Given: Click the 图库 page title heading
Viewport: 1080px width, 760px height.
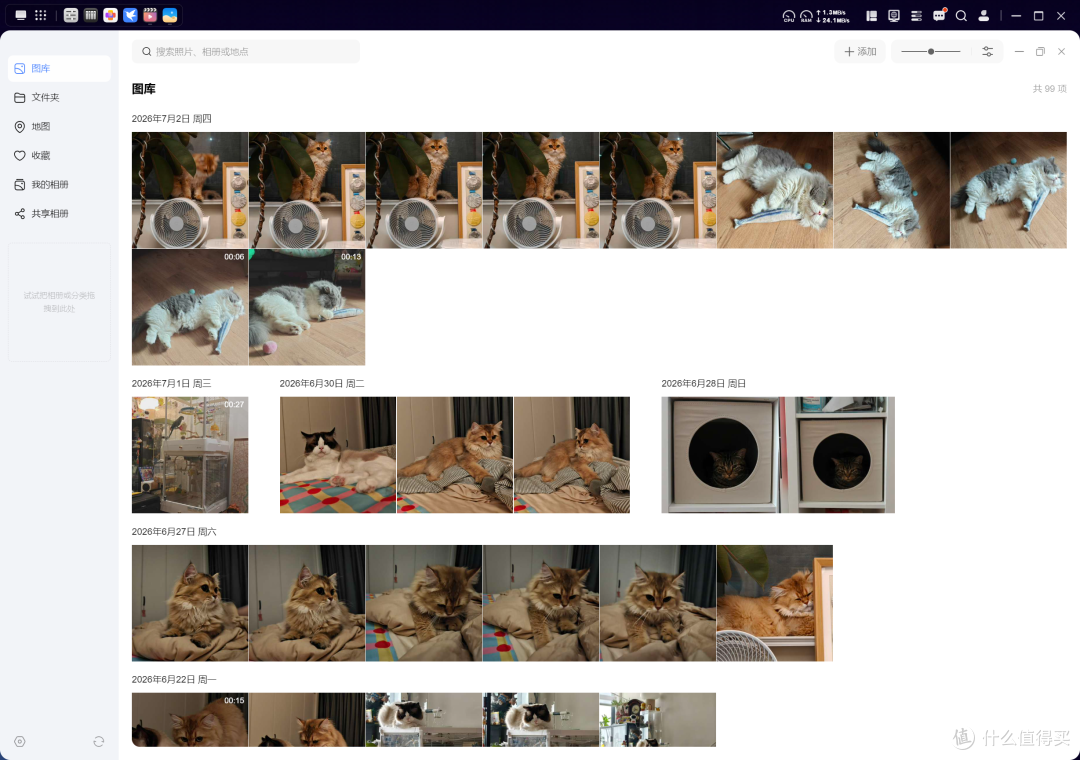Looking at the screenshot, I should [144, 89].
